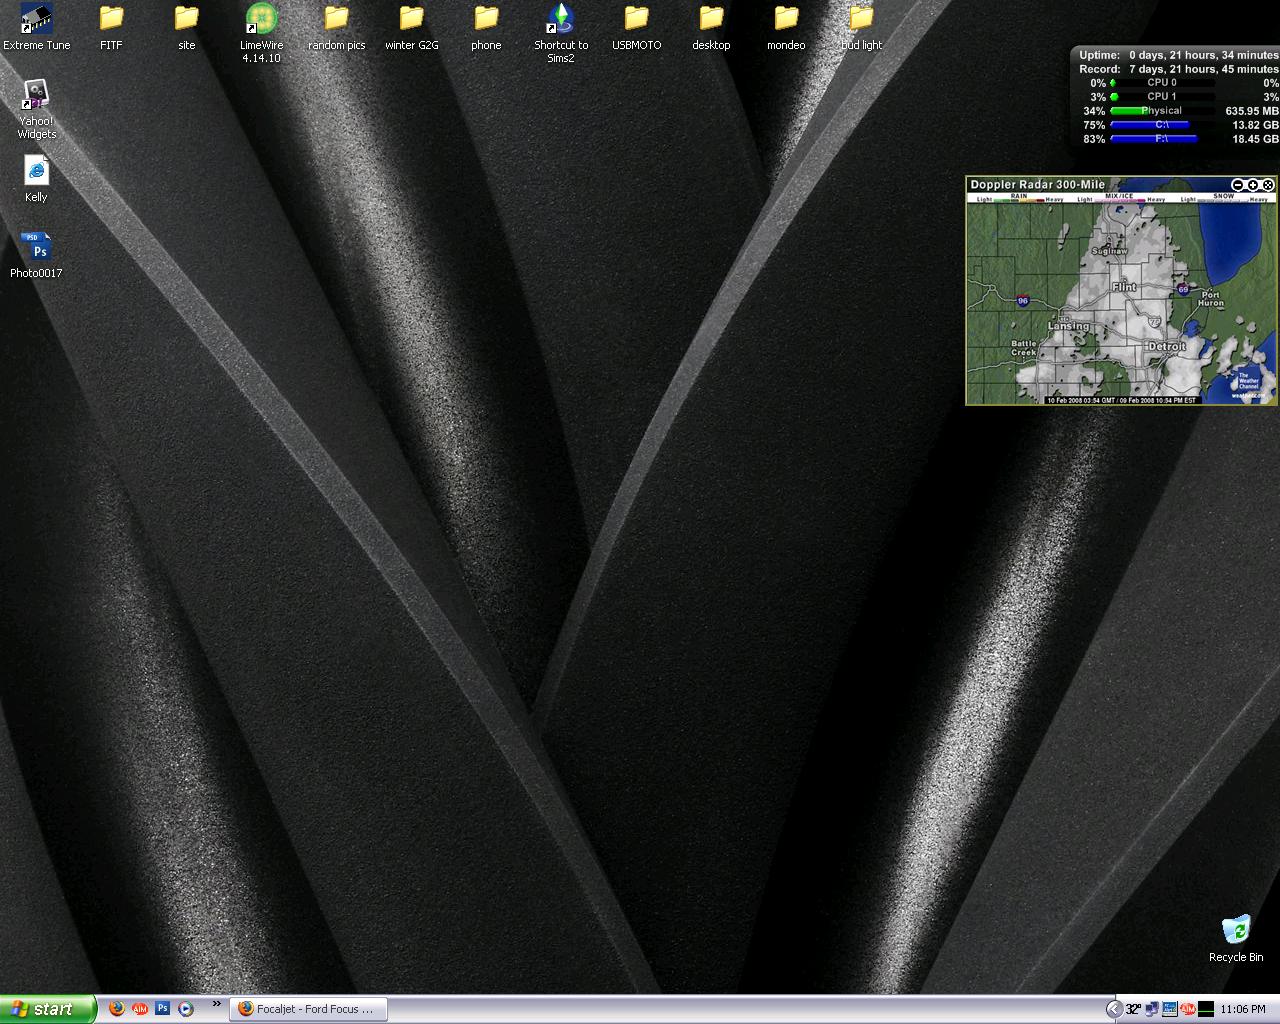Image resolution: width=1280 pixels, height=1024 pixels.
Task: Select the random pics folder
Action: coord(336,27)
